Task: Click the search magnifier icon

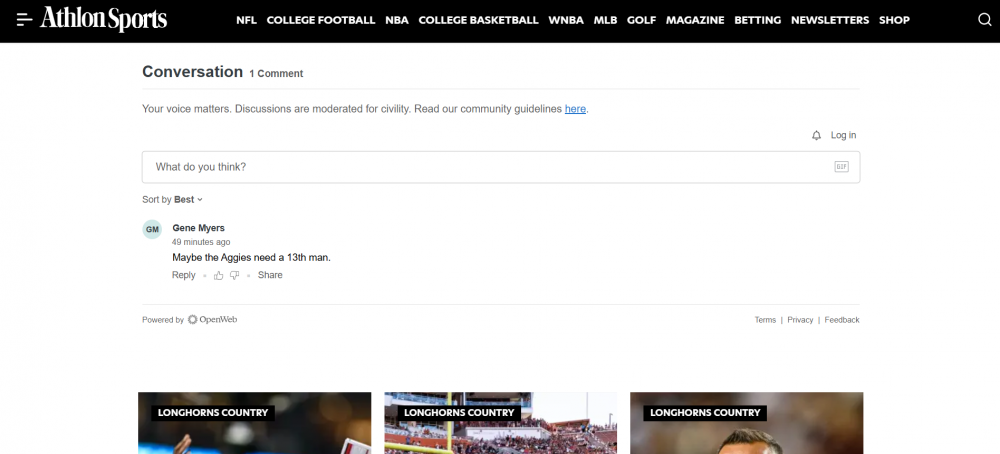Action: click(984, 20)
